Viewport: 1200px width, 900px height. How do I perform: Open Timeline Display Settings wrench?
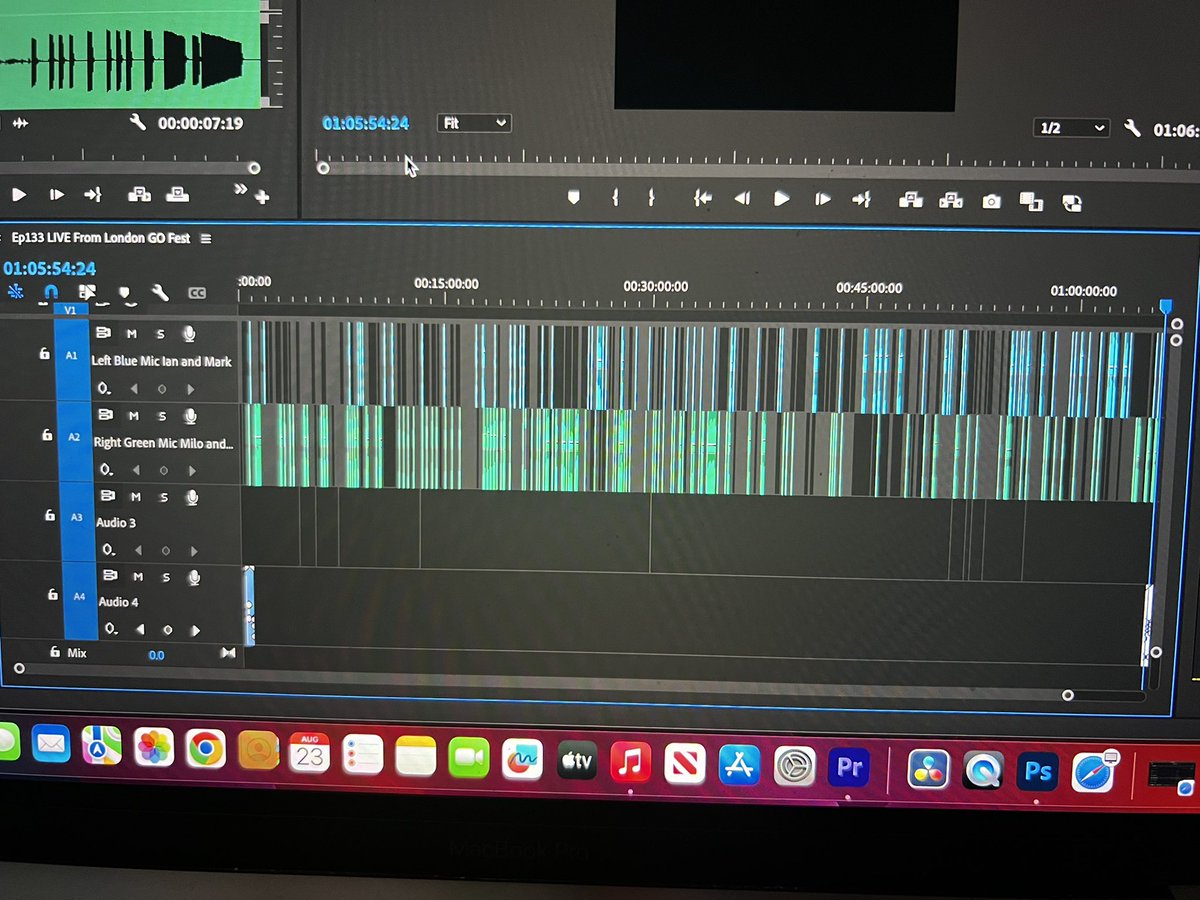(x=159, y=293)
